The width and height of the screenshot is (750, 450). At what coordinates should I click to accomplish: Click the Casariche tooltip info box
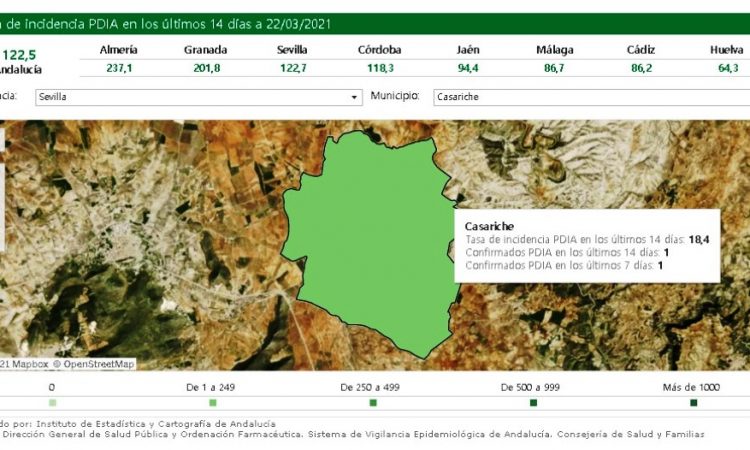pyautogui.click(x=586, y=246)
